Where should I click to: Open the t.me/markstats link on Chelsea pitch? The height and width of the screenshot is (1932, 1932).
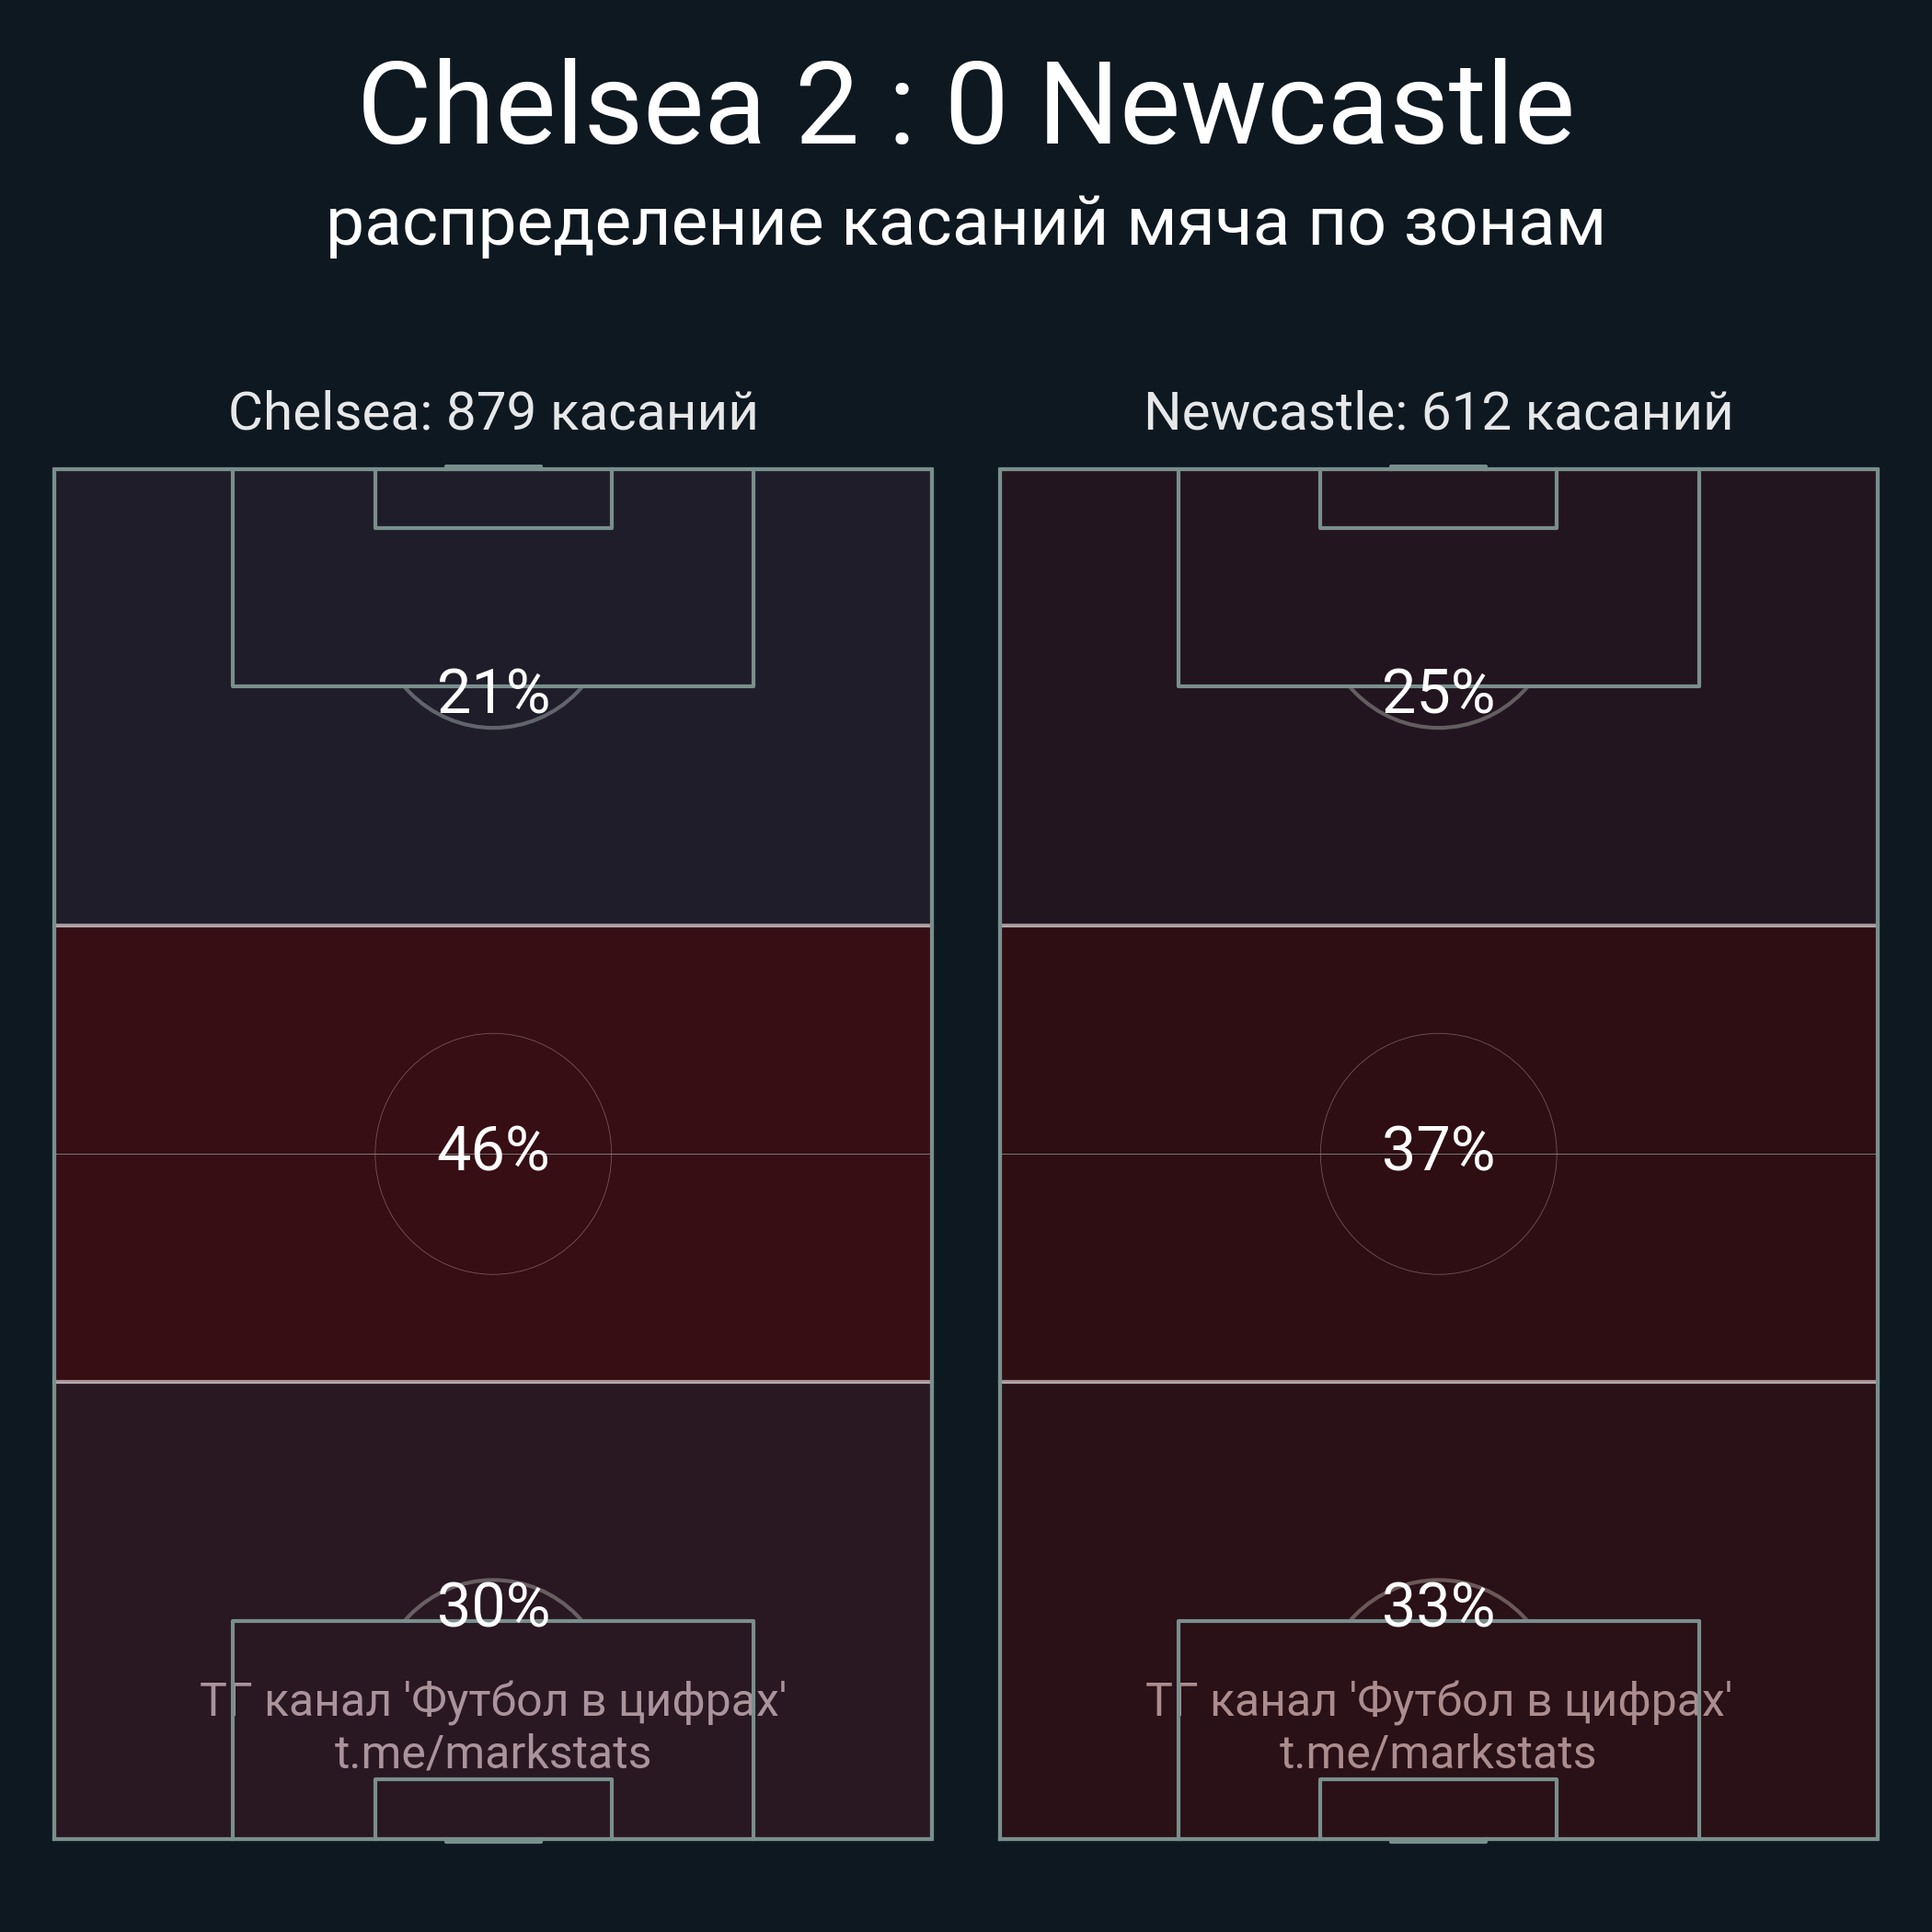click(x=493, y=1753)
